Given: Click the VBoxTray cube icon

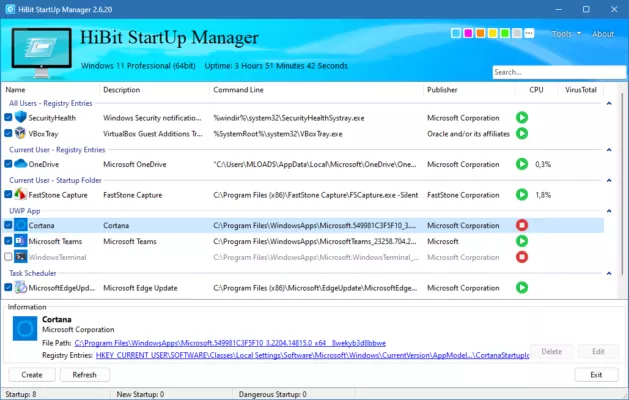Looking at the screenshot, I should 20,133.
